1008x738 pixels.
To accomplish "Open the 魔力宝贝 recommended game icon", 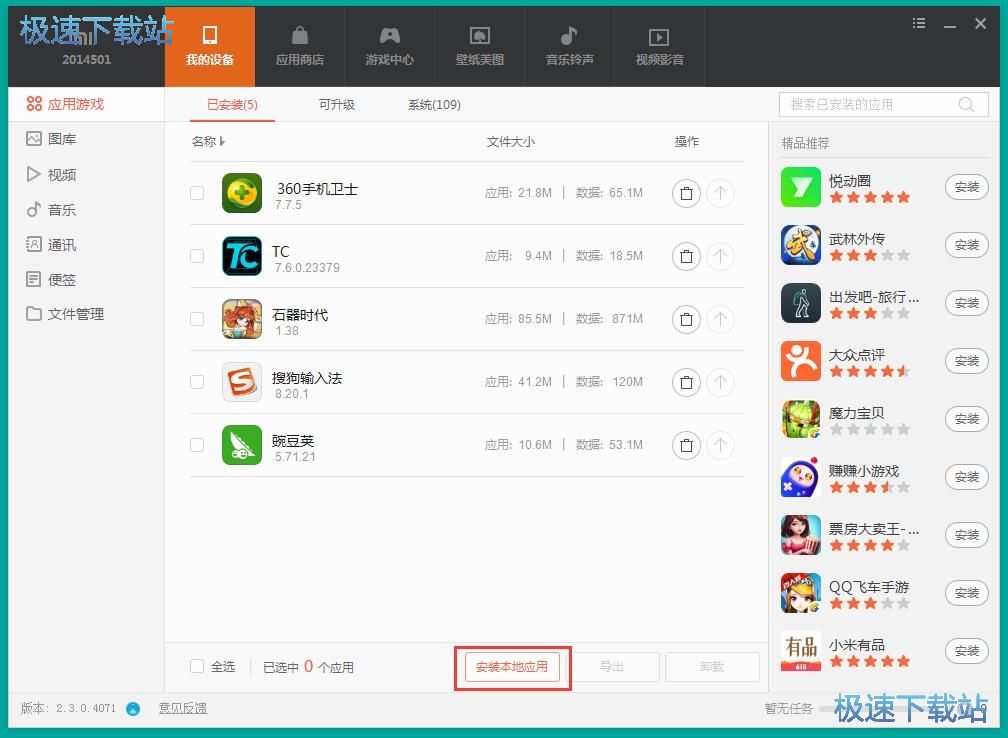I will 801,419.
